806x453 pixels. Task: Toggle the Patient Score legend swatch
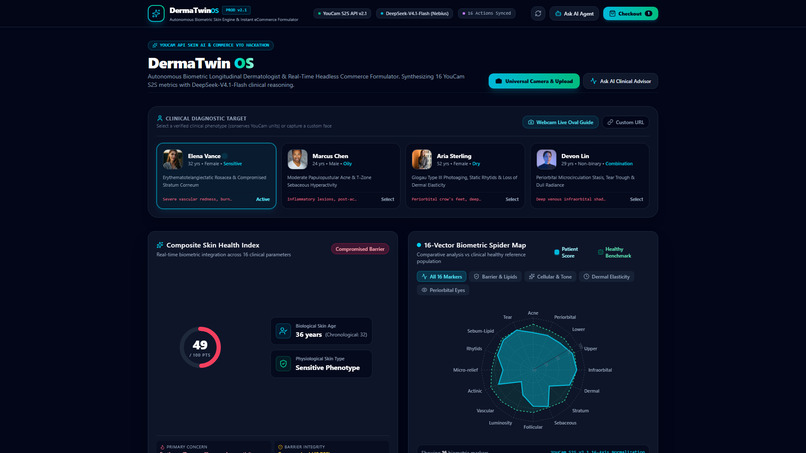coord(557,252)
